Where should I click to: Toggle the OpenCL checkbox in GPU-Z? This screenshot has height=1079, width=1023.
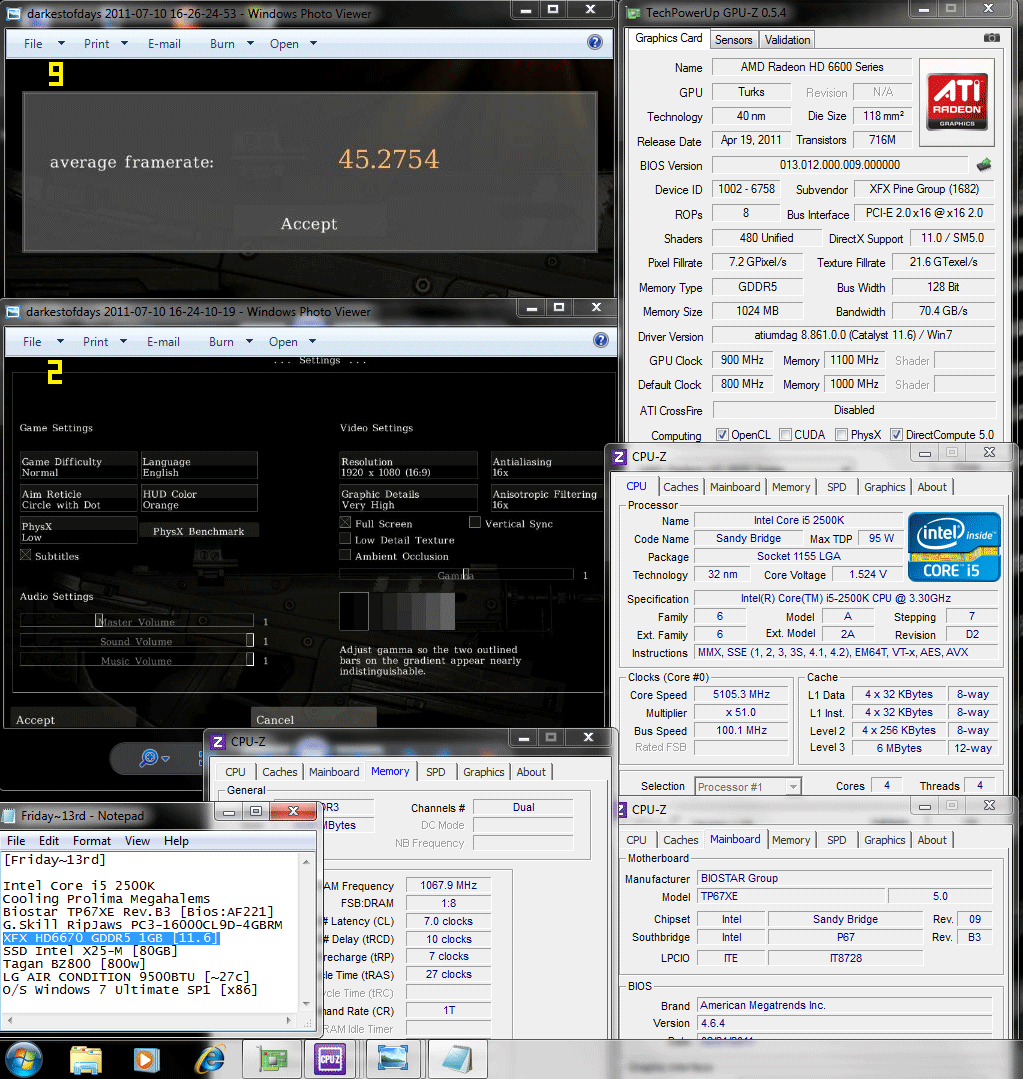pyautogui.click(x=722, y=434)
